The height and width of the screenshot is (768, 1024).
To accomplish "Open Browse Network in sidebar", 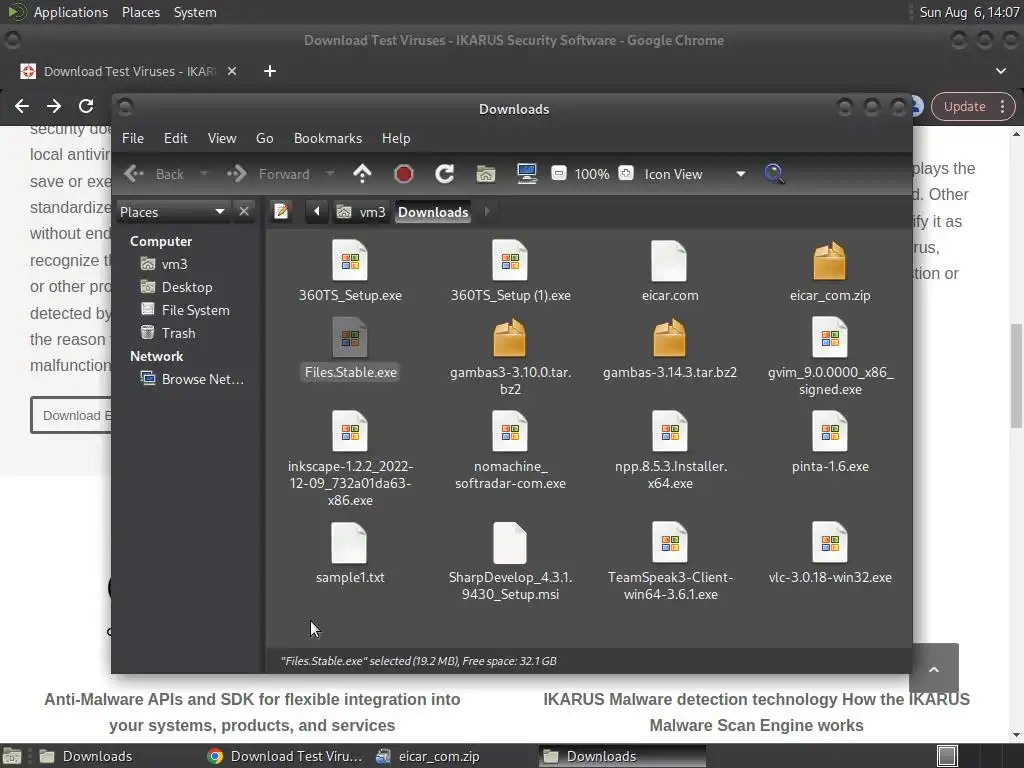I will [x=193, y=379].
